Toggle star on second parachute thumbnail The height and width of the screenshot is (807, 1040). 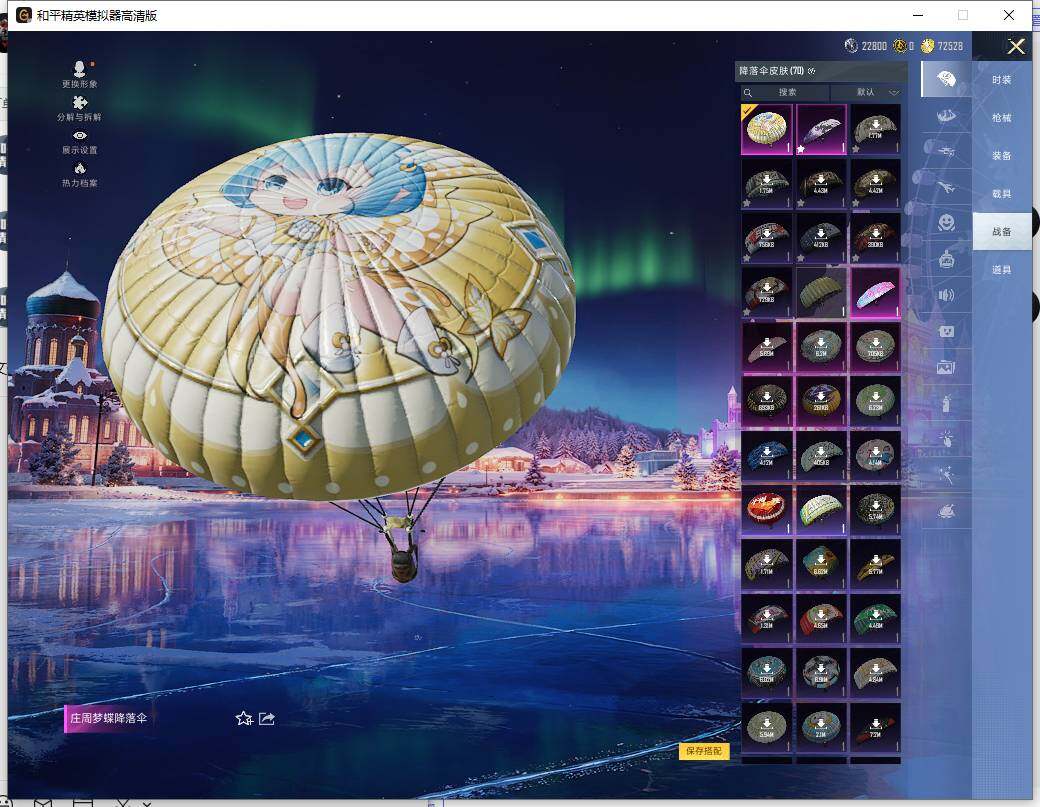tap(801, 149)
